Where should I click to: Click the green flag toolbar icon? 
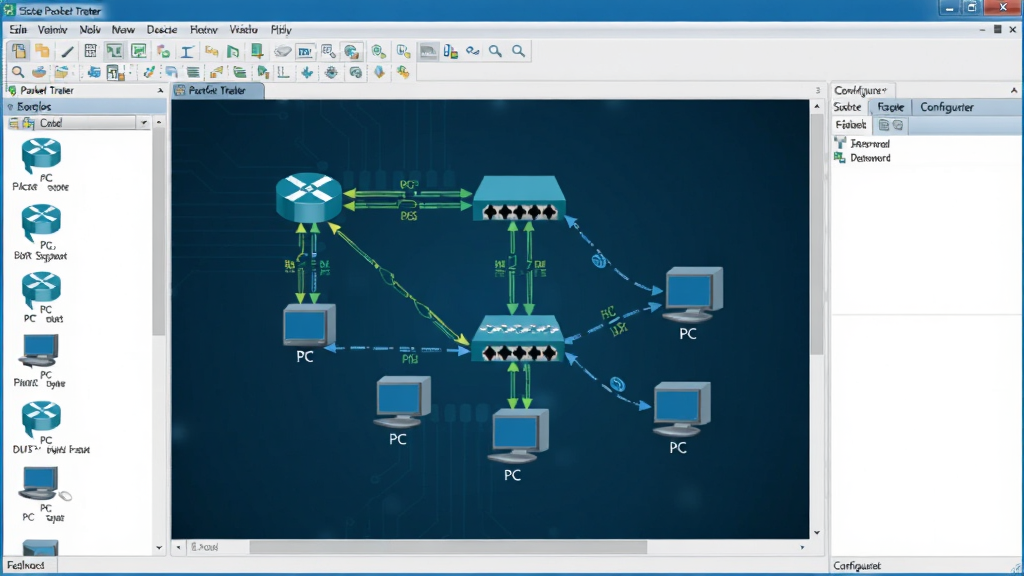pyautogui.click(x=233, y=51)
